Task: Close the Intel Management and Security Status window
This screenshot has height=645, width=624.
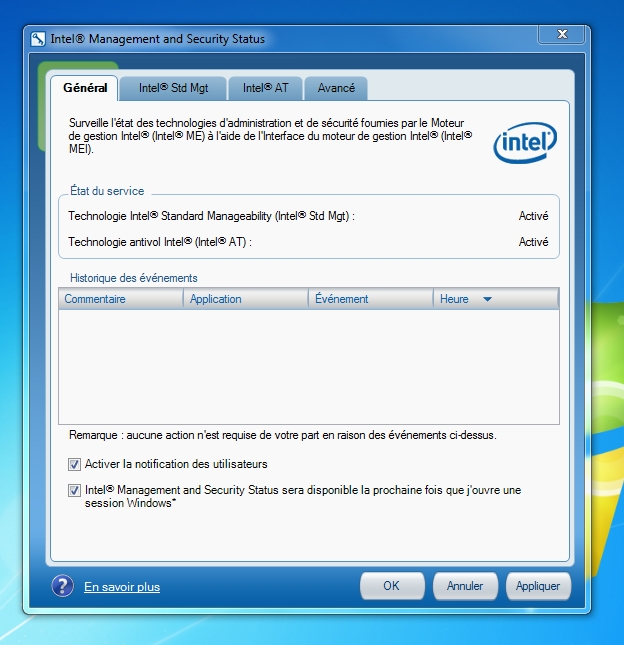Action: coord(561,34)
